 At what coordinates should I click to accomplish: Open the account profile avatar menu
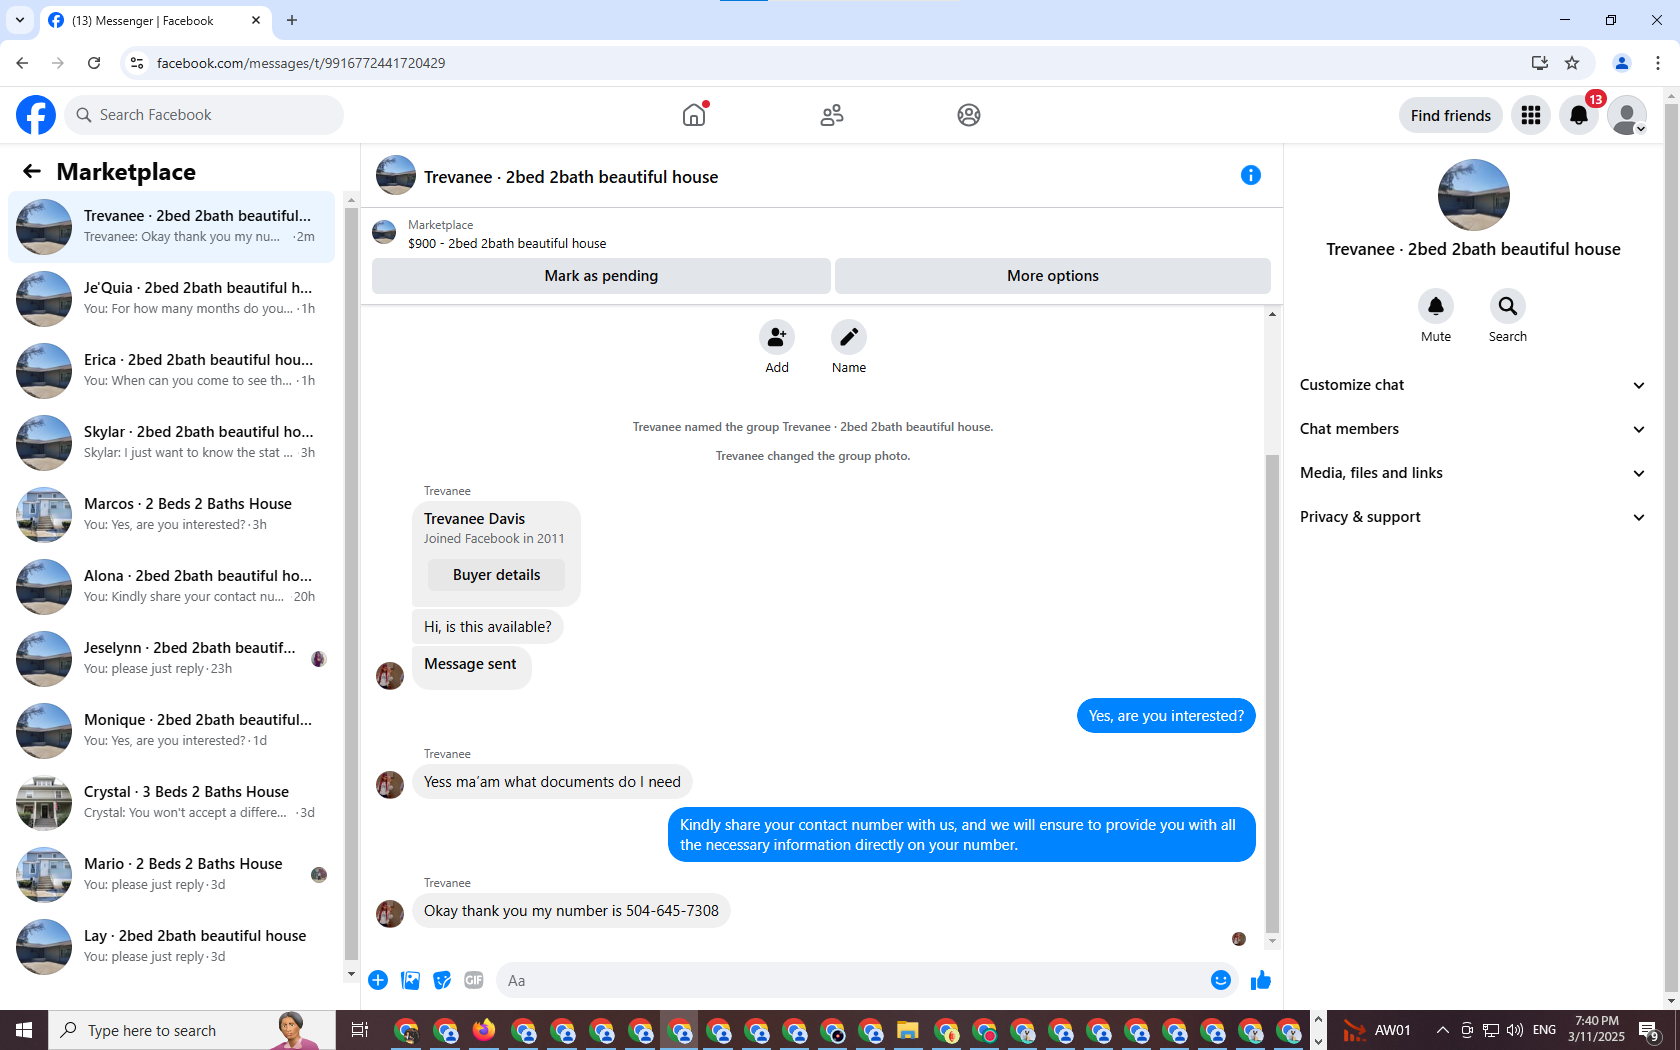tap(1627, 115)
